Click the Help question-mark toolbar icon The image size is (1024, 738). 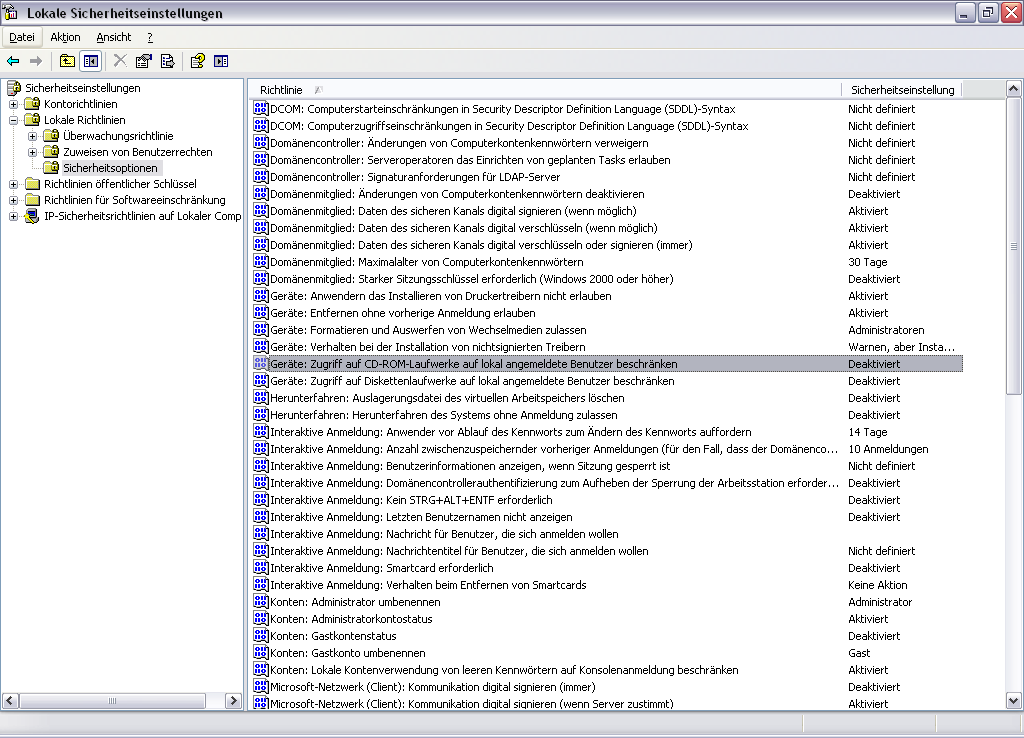[x=198, y=61]
